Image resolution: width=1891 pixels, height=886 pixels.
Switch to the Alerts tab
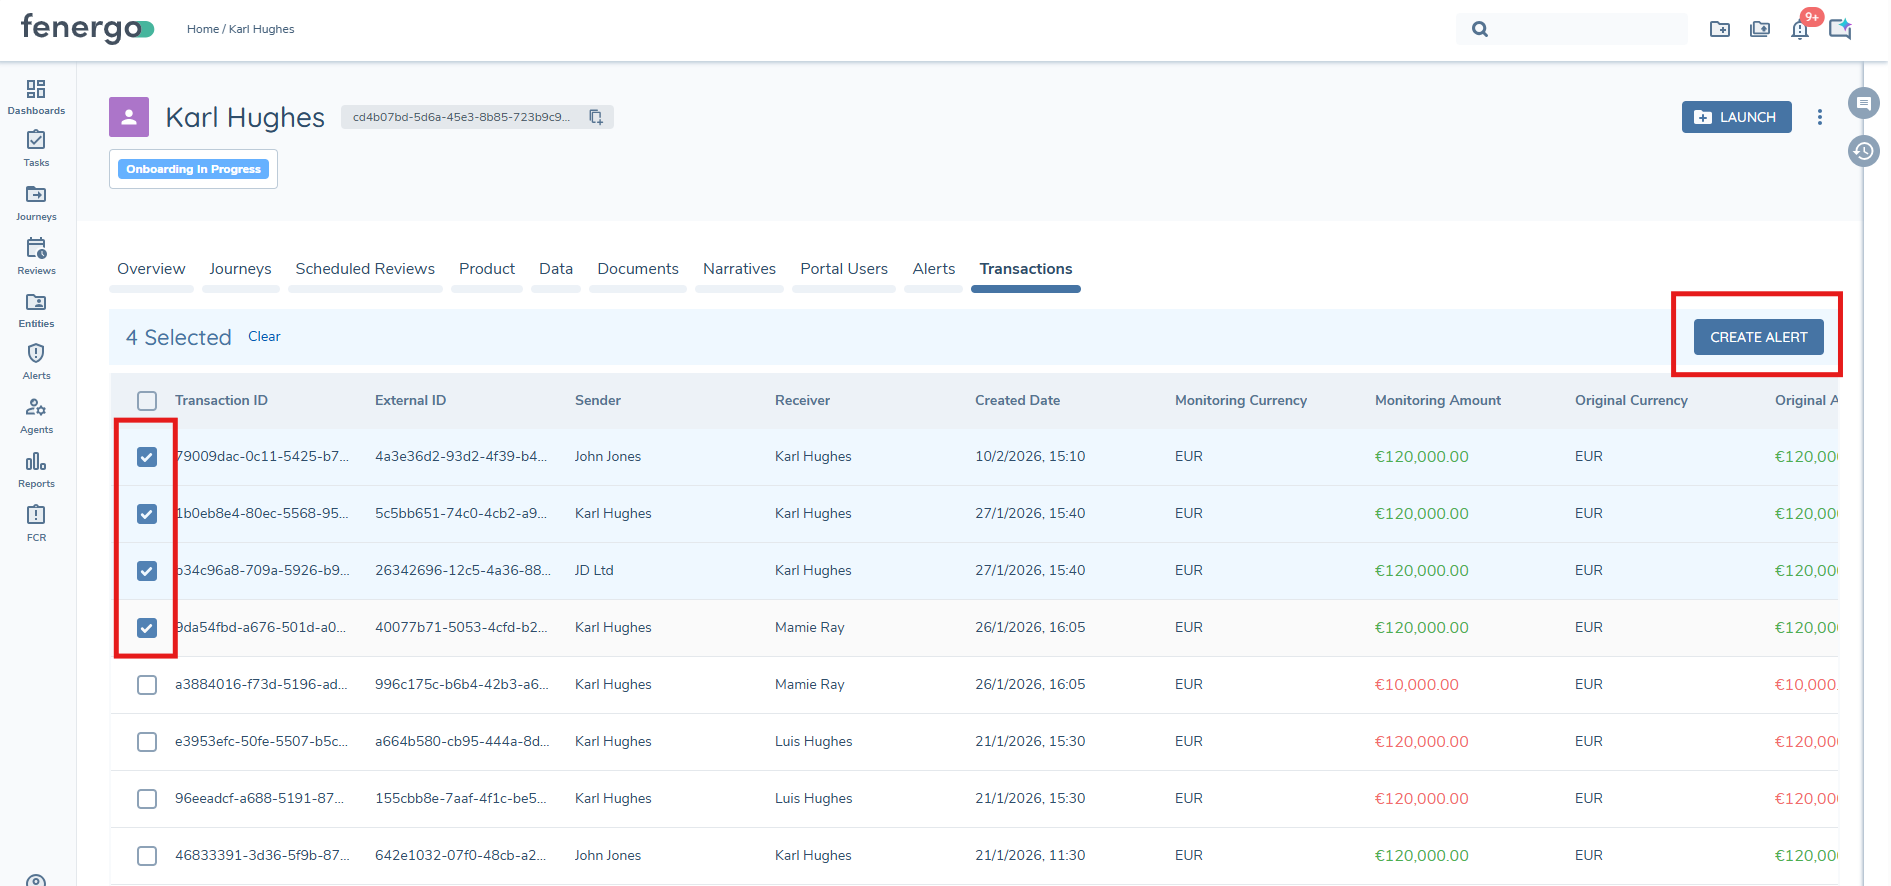tap(933, 269)
